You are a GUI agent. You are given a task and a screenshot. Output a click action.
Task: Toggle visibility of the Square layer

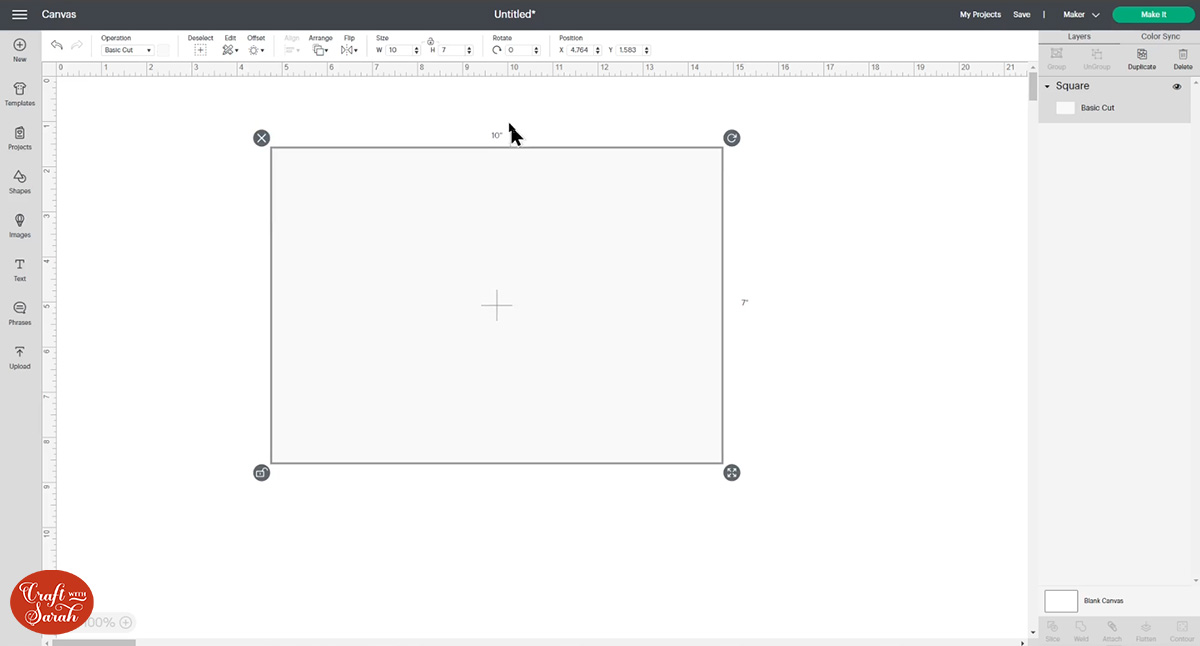click(x=1177, y=87)
